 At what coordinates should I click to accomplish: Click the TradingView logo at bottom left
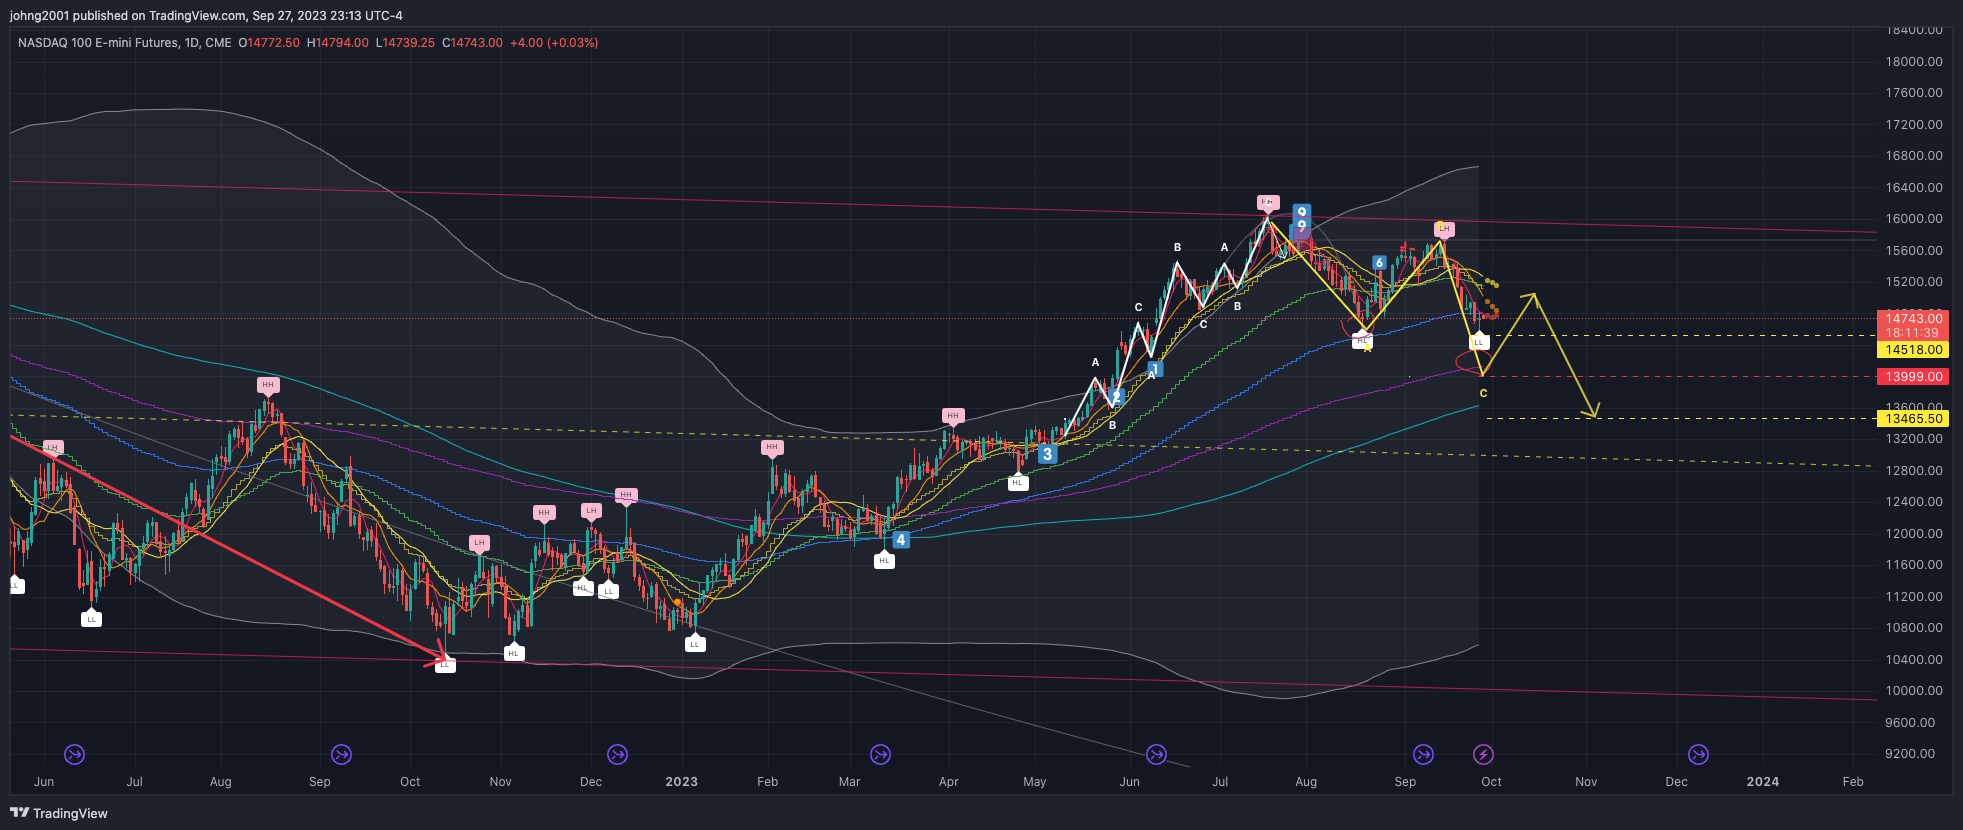pyautogui.click(x=59, y=813)
